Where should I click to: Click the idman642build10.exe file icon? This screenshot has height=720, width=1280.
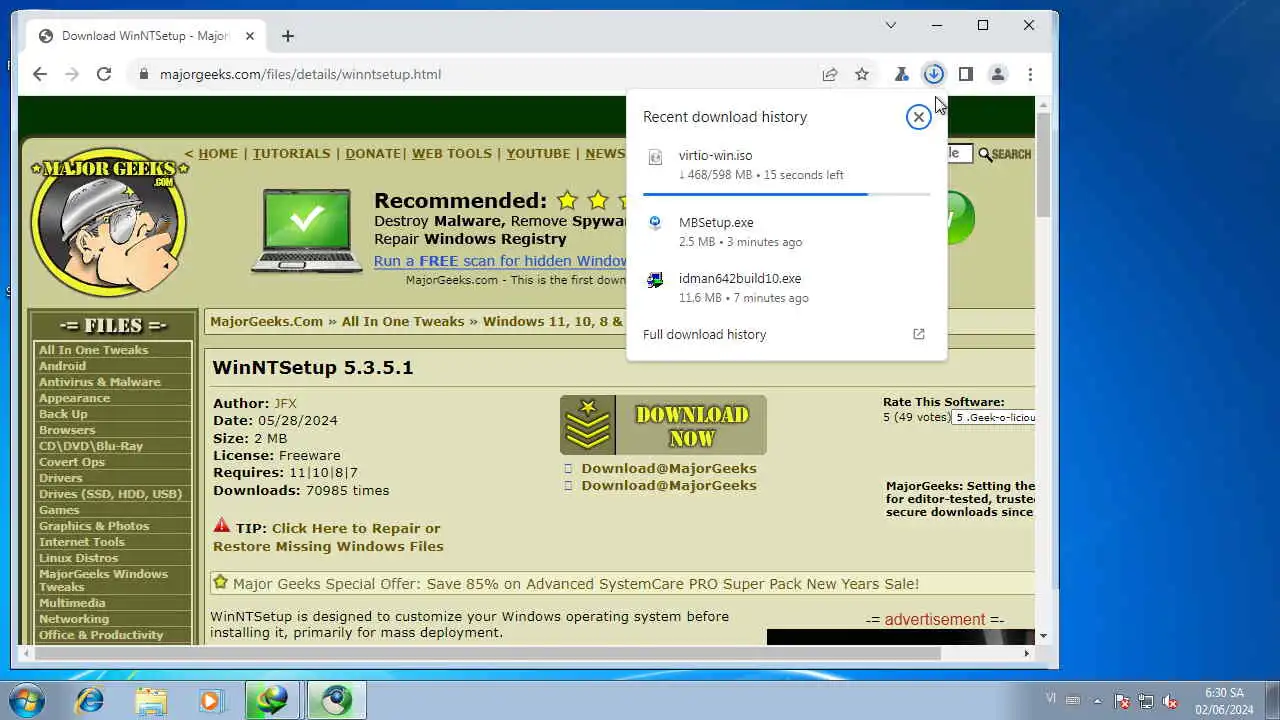(x=655, y=280)
